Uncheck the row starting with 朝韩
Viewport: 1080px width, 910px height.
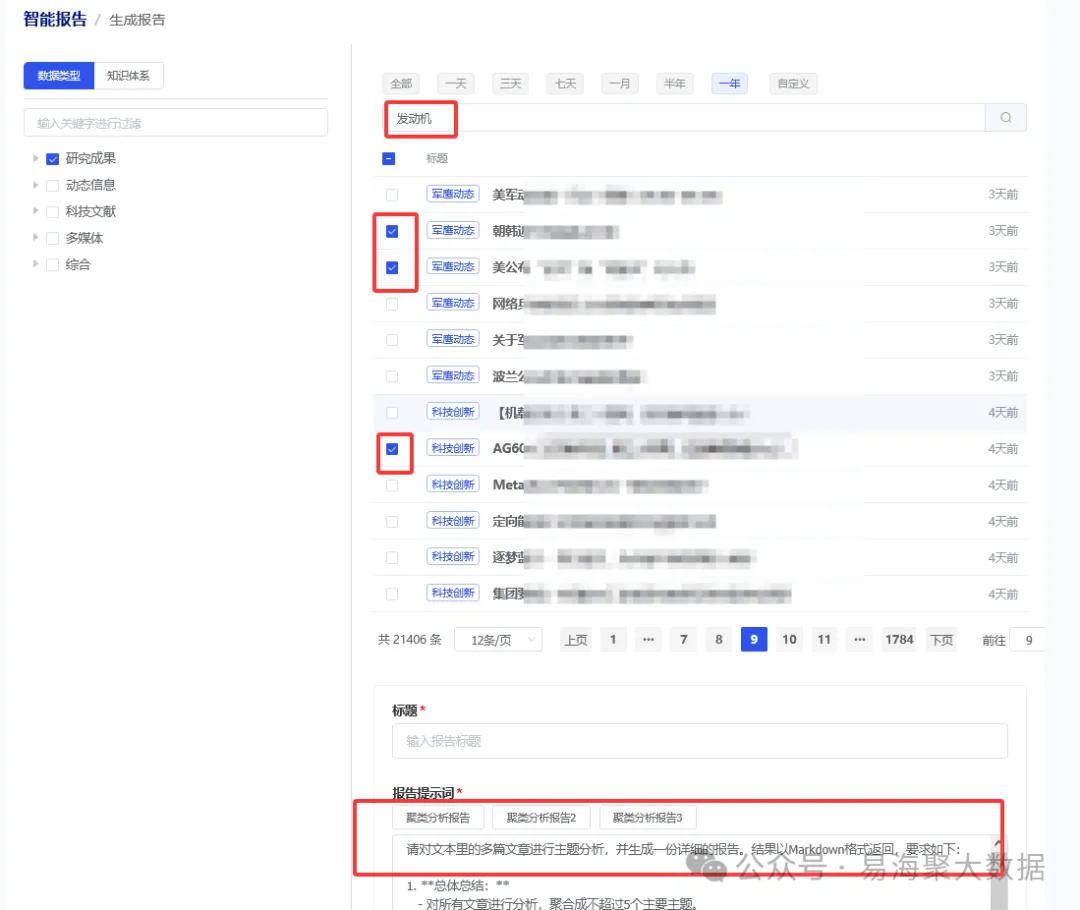(392, 231)
